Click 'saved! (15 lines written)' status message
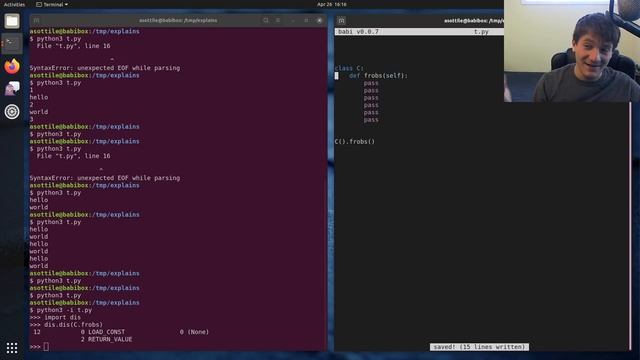 tap(479, 347)
